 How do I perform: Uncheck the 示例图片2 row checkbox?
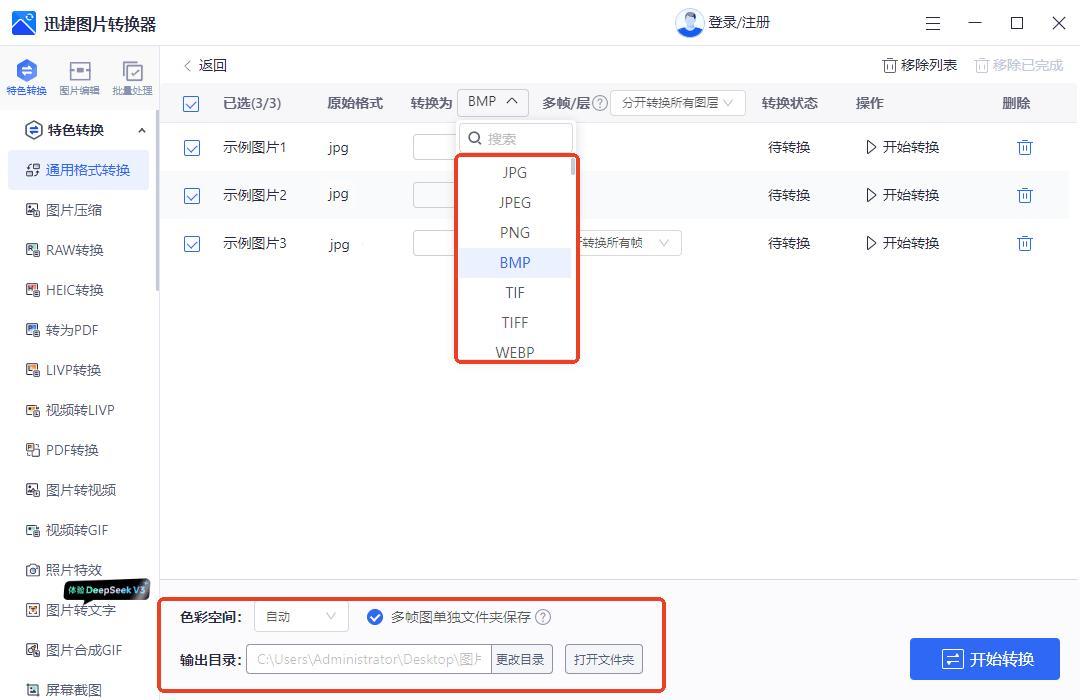point(192,196)
